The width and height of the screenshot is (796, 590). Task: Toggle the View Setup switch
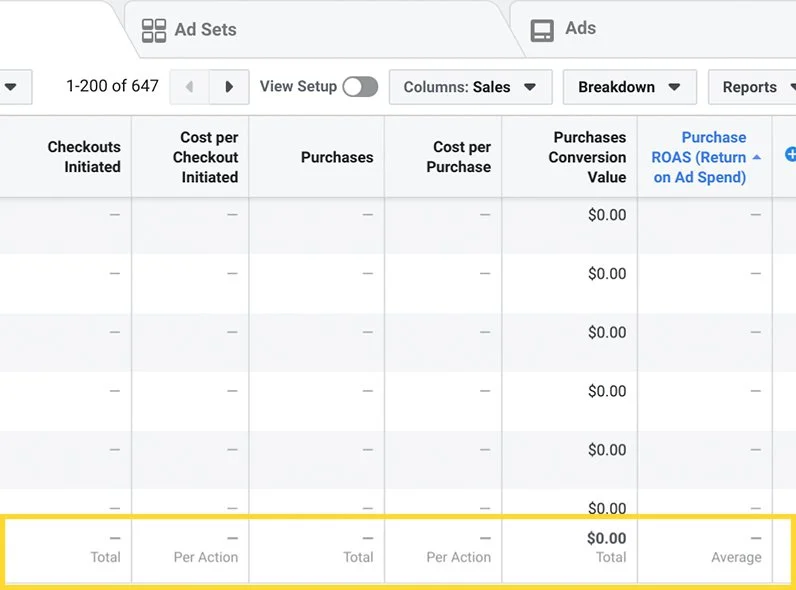click(x=360, y=87)
